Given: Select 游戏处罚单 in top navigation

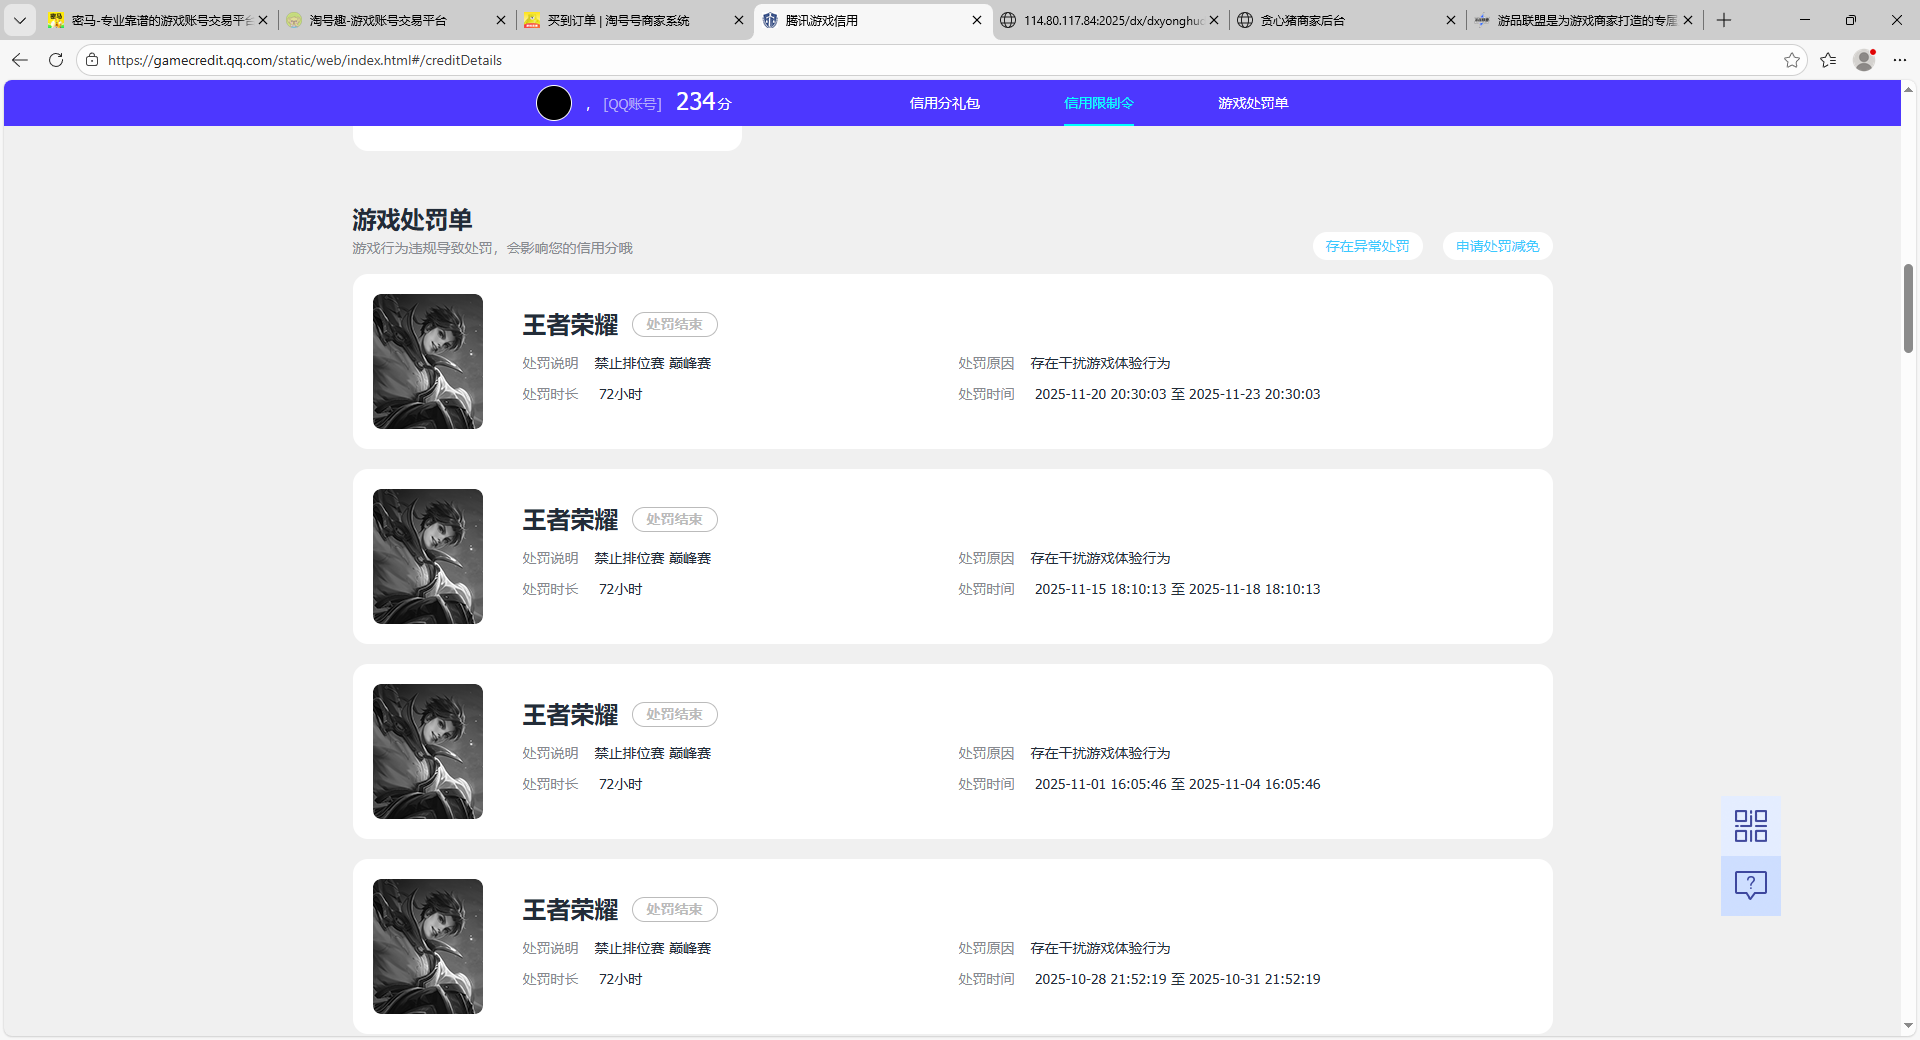Looking at the screenshot, I should [1252, 103].
